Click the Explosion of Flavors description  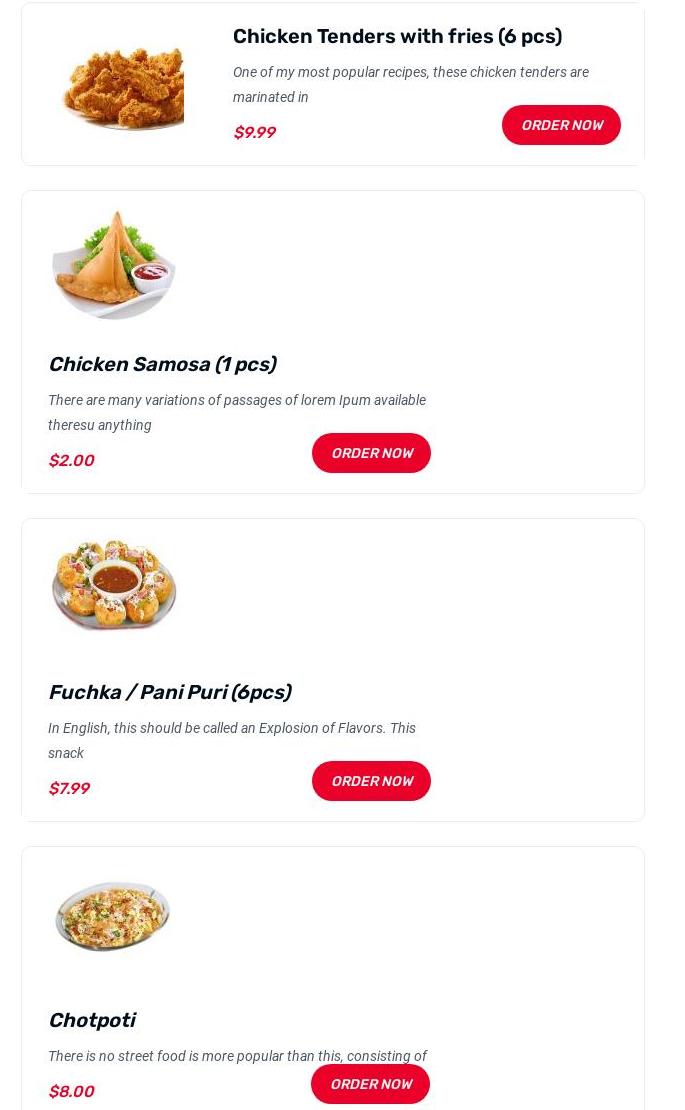tap(232, 740)
